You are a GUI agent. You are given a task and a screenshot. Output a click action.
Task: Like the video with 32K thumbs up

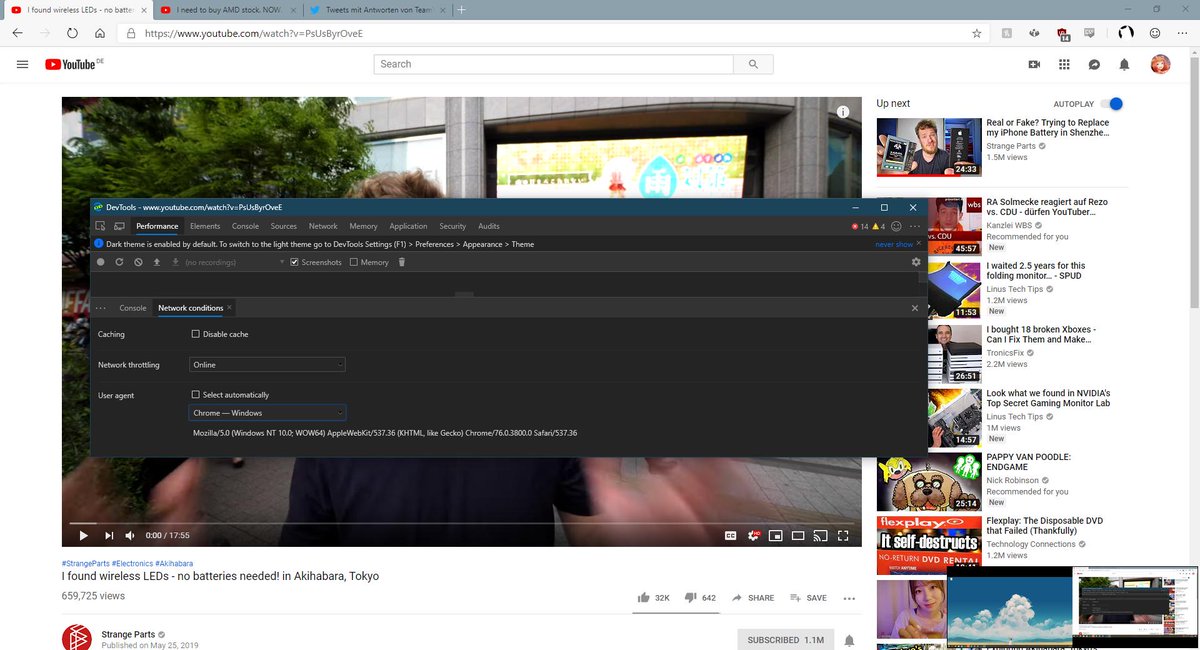(654, 598)
